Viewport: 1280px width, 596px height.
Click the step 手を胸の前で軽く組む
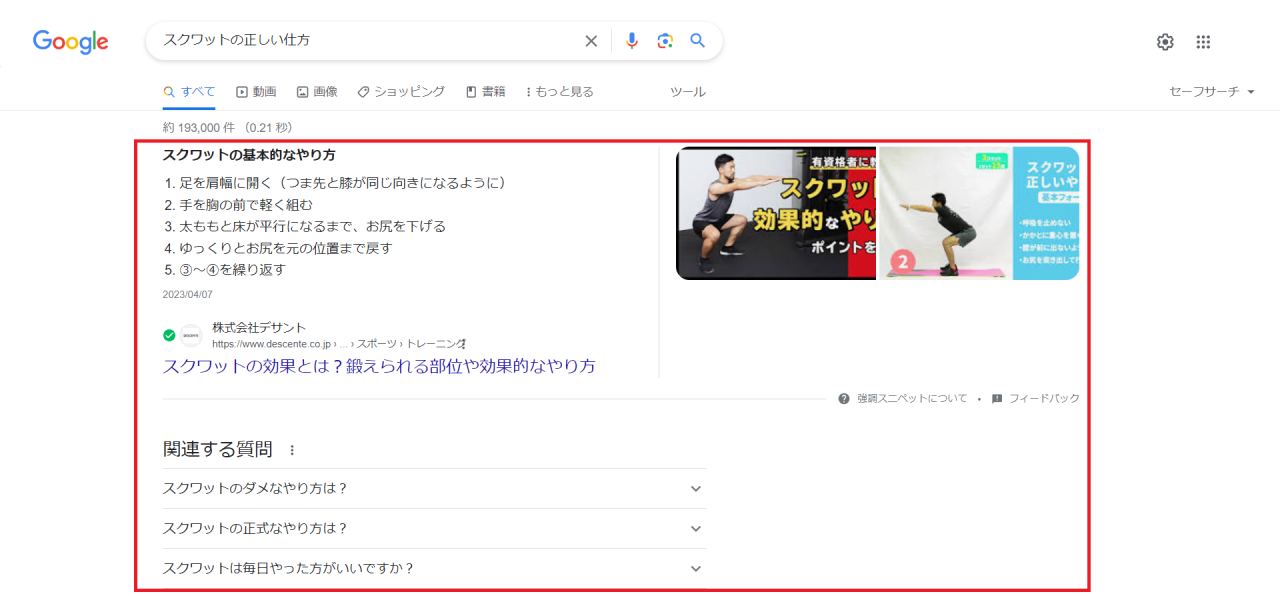coord(245,205)
